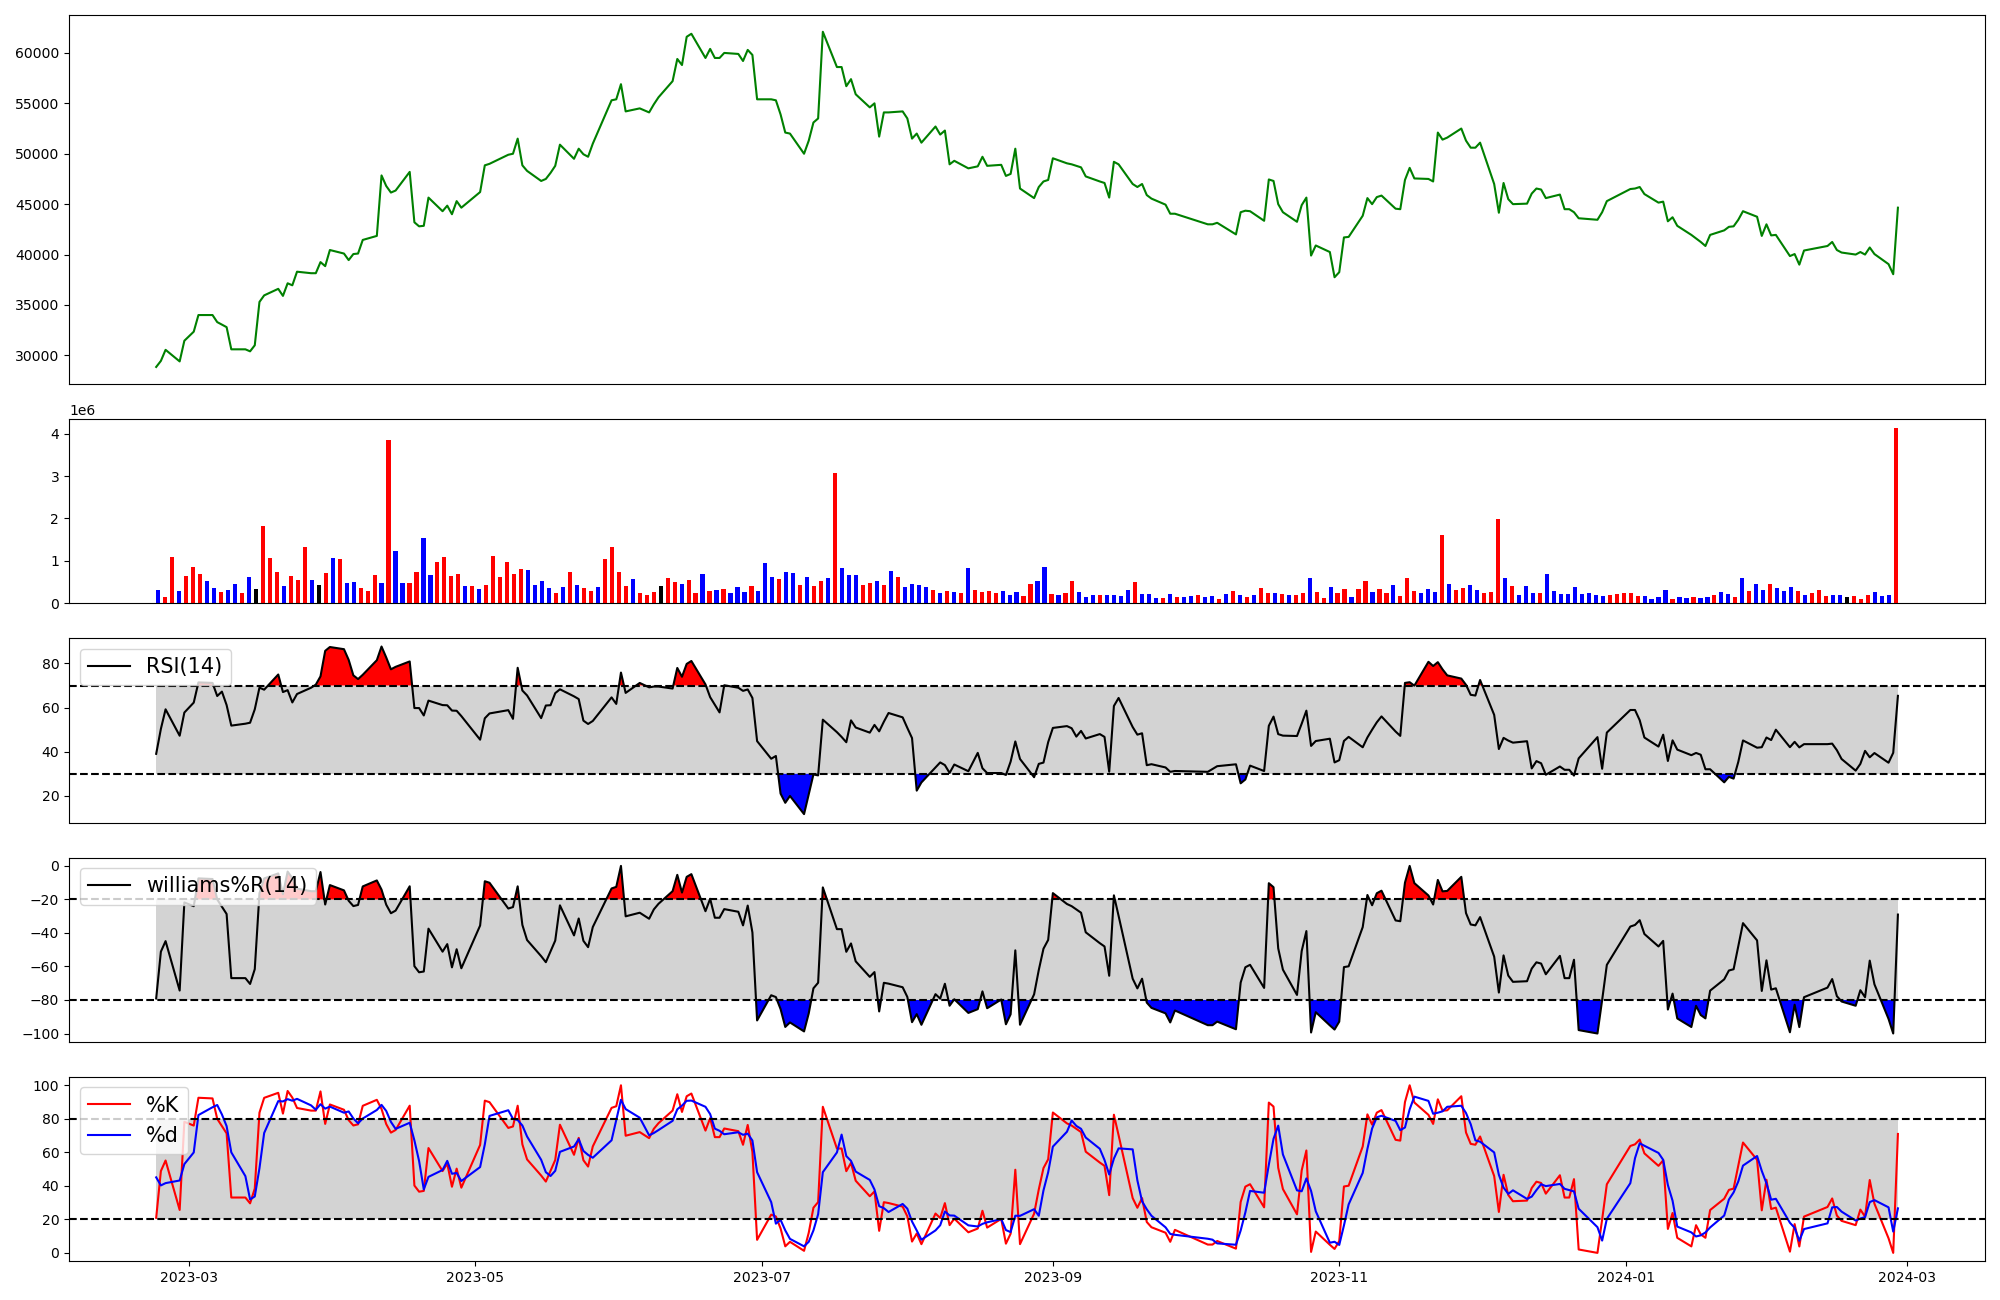Click the blue %d legend line sample
The image size is (2000, 1300).
(109, 1135)
